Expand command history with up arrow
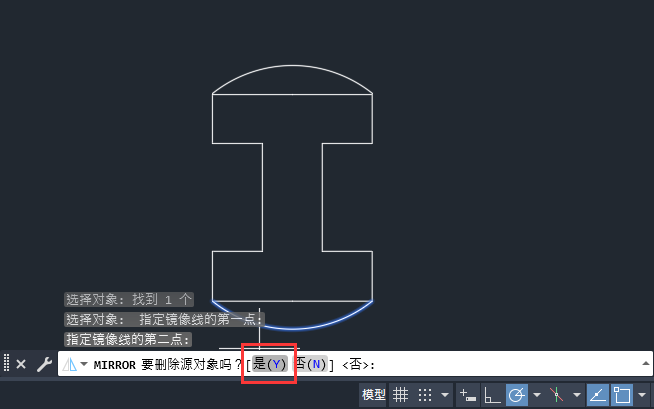Viewport: 654px width, 409px height. [646, 364]
